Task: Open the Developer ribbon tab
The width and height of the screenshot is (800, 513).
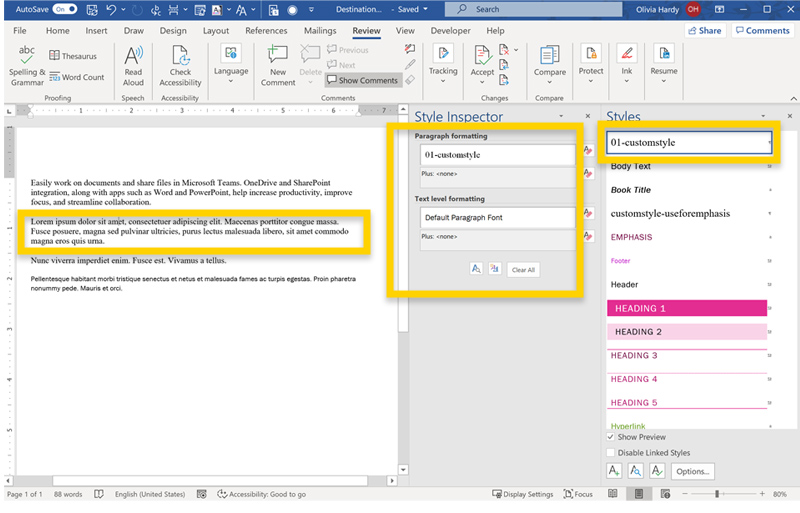Action: 450,31
